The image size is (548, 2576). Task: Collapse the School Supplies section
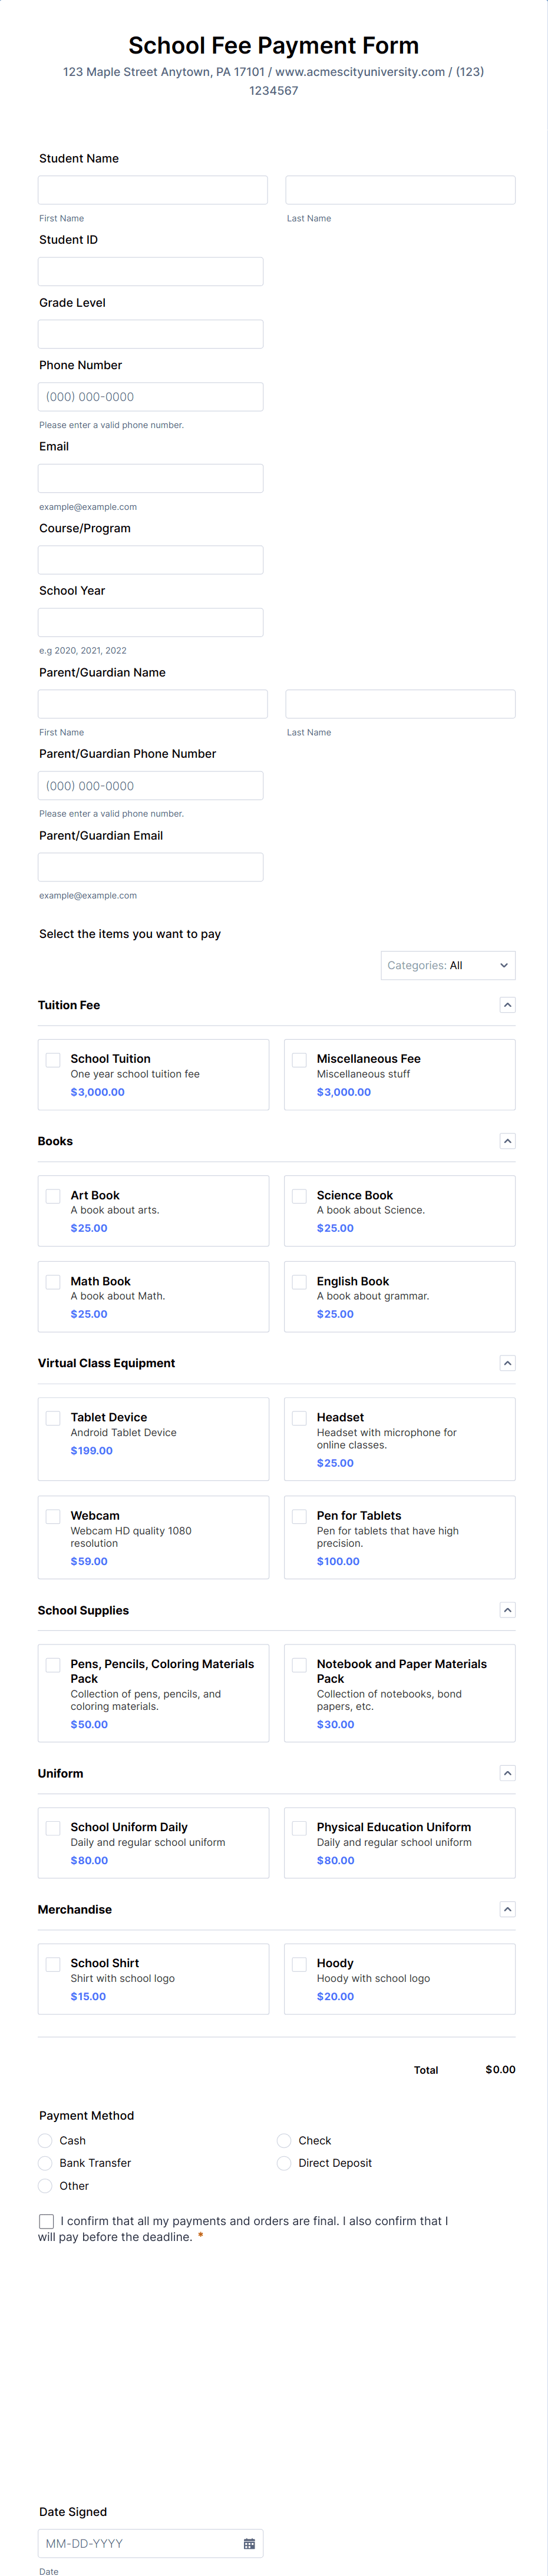pos(508,1610)
